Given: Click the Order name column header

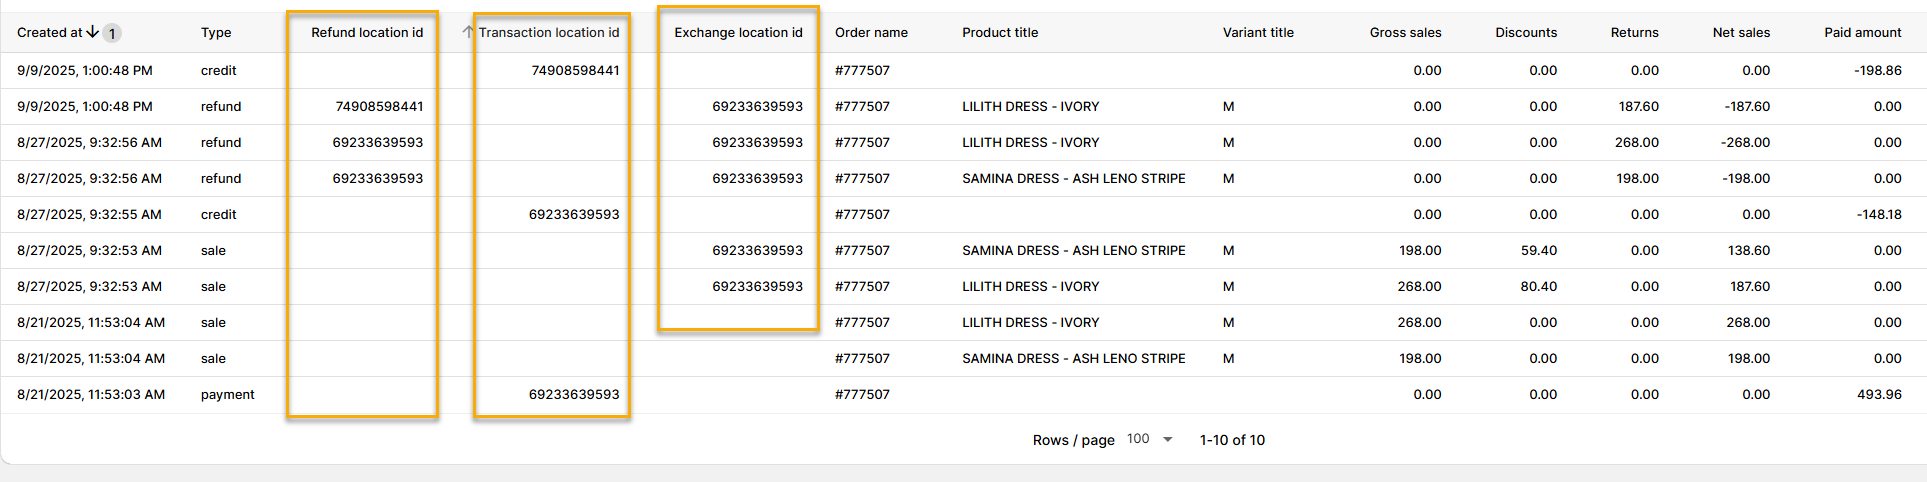Looking at the screenshot, I should click(x=871, y=32).
